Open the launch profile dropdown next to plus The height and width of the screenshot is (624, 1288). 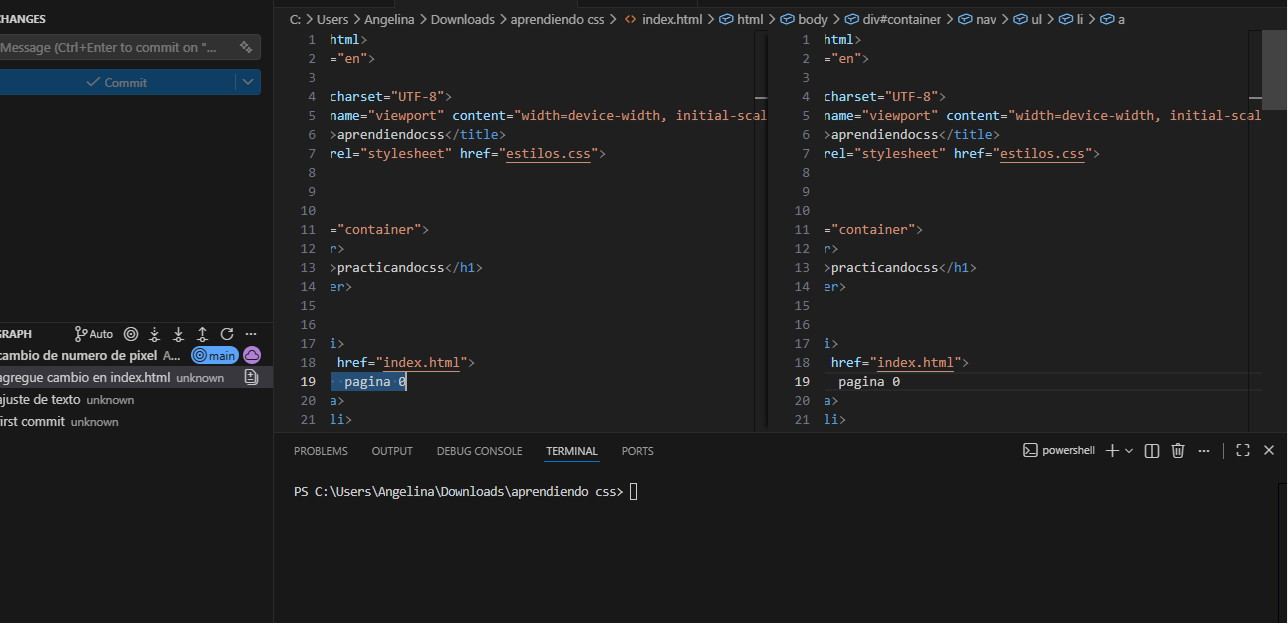(x=1129, y=451)
